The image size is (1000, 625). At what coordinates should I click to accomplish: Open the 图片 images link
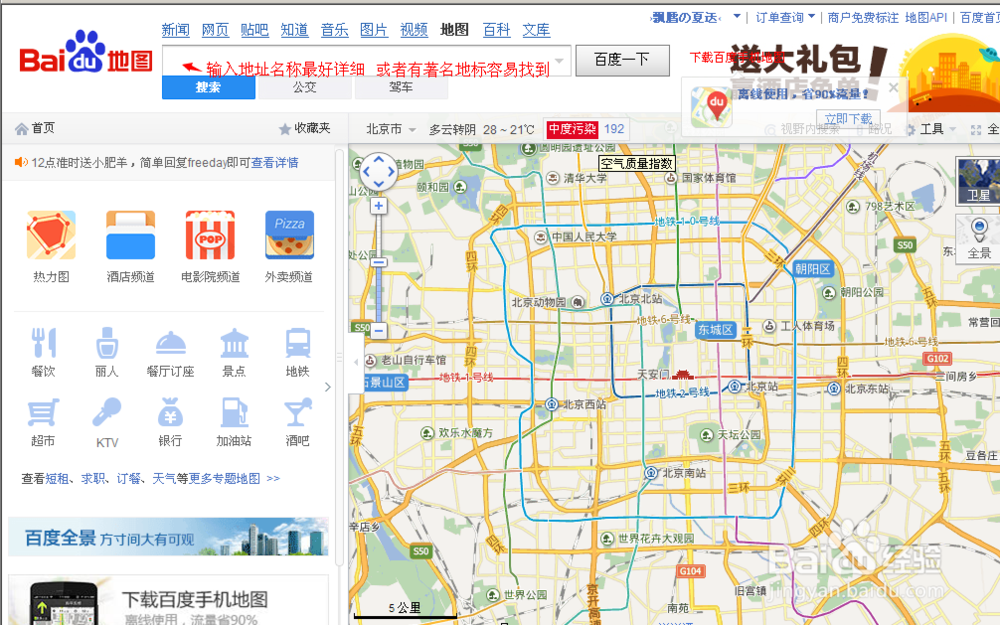click(374, 30)
